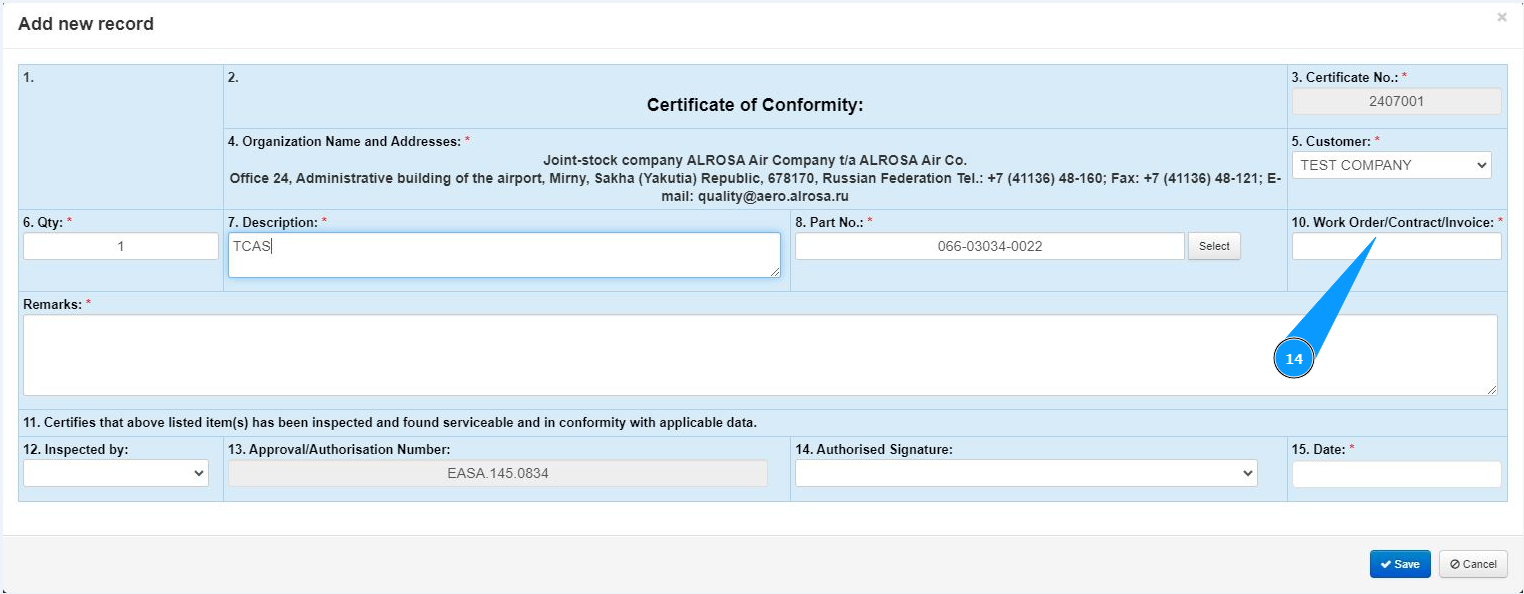Save the new certificate record
This screenshot has width=1524, height=594.
(1399, 564)
